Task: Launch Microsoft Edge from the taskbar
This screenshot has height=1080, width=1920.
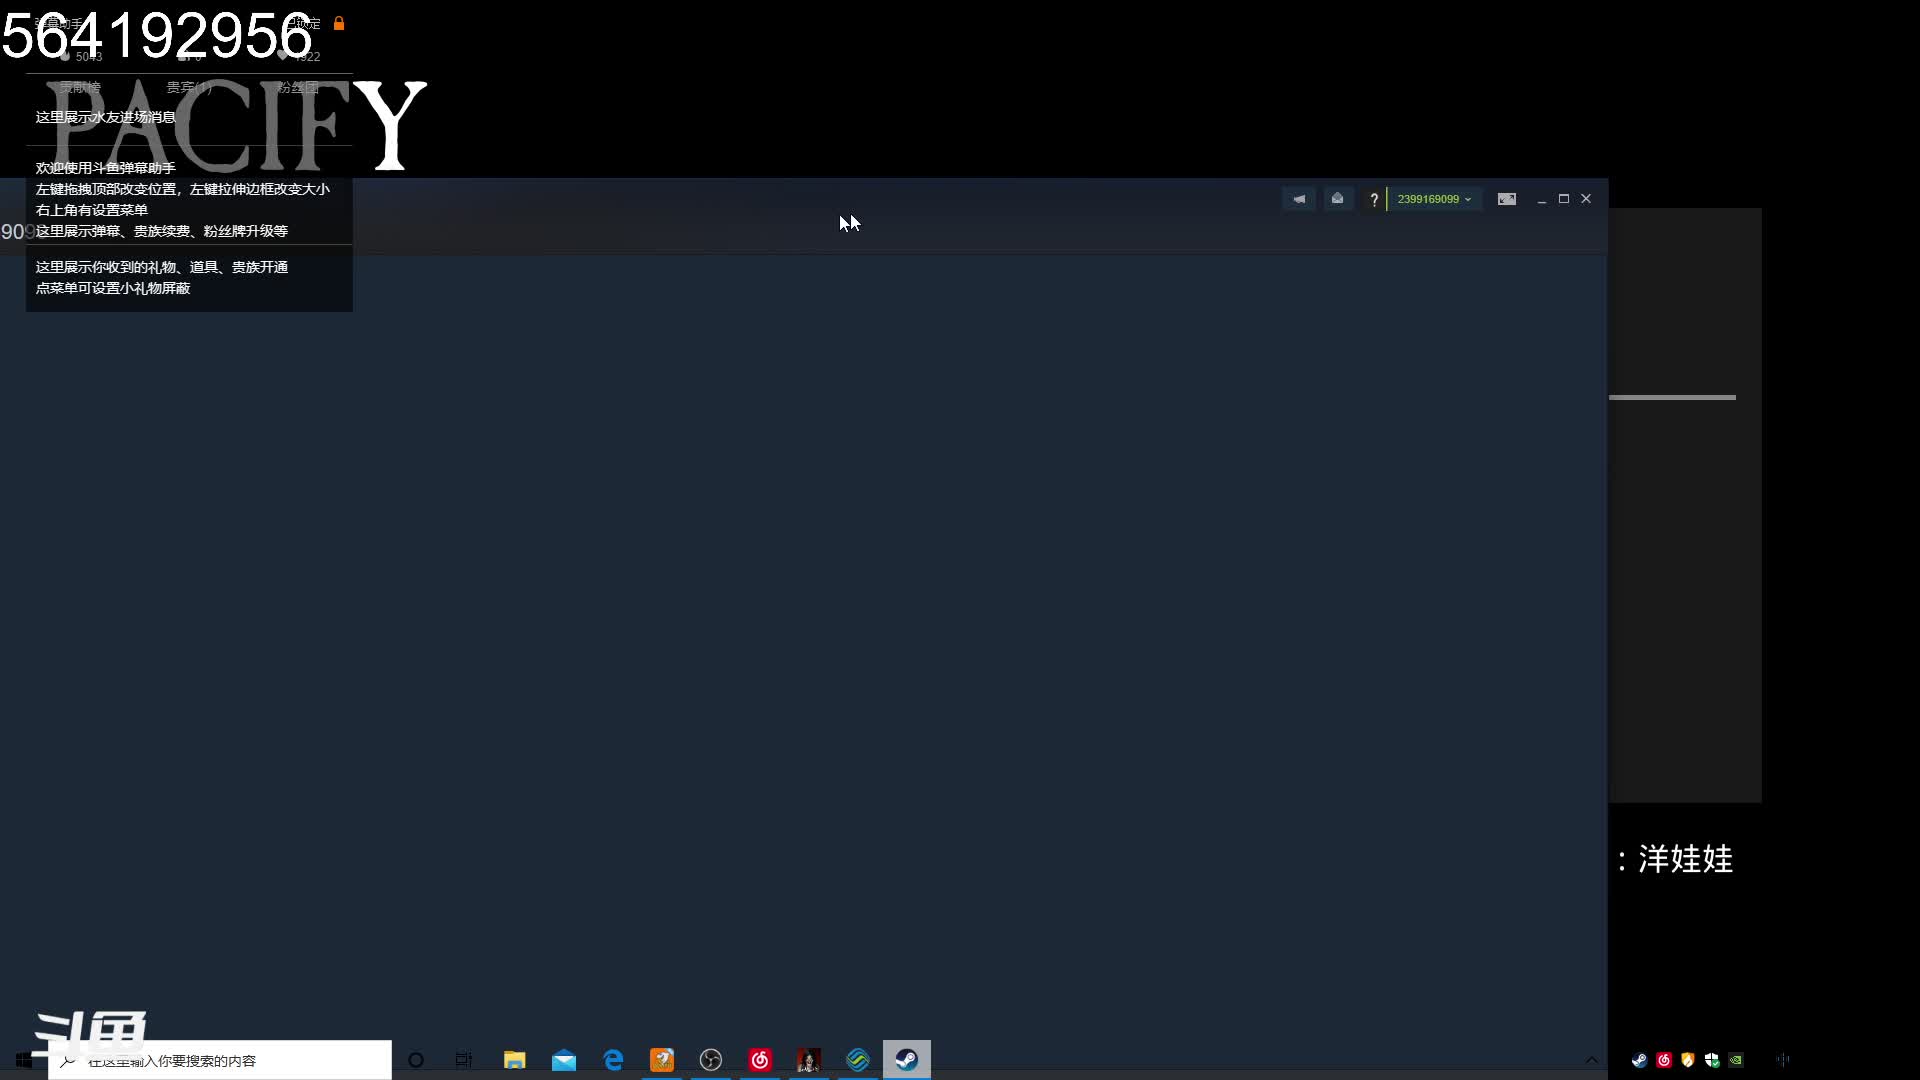Action: [x=613, y=1060]
